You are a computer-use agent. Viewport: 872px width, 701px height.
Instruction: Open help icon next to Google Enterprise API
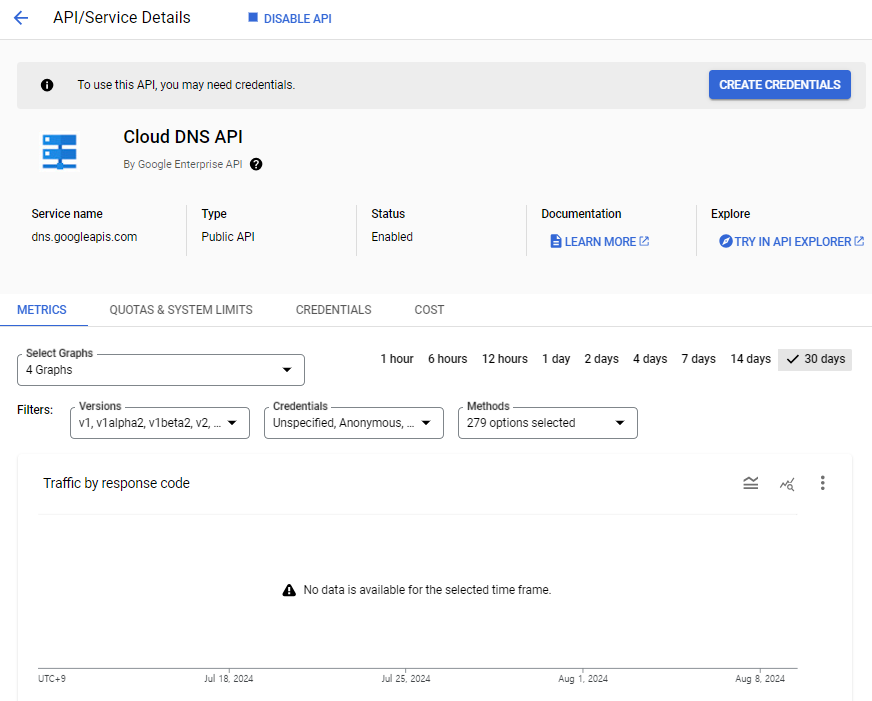(x=256, y=165)
